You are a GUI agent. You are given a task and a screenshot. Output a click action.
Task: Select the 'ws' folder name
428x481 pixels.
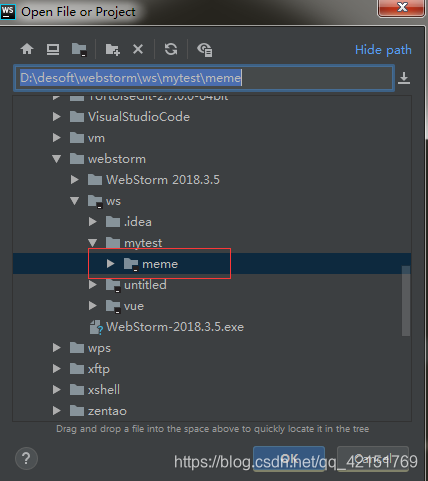click(113, 201)
